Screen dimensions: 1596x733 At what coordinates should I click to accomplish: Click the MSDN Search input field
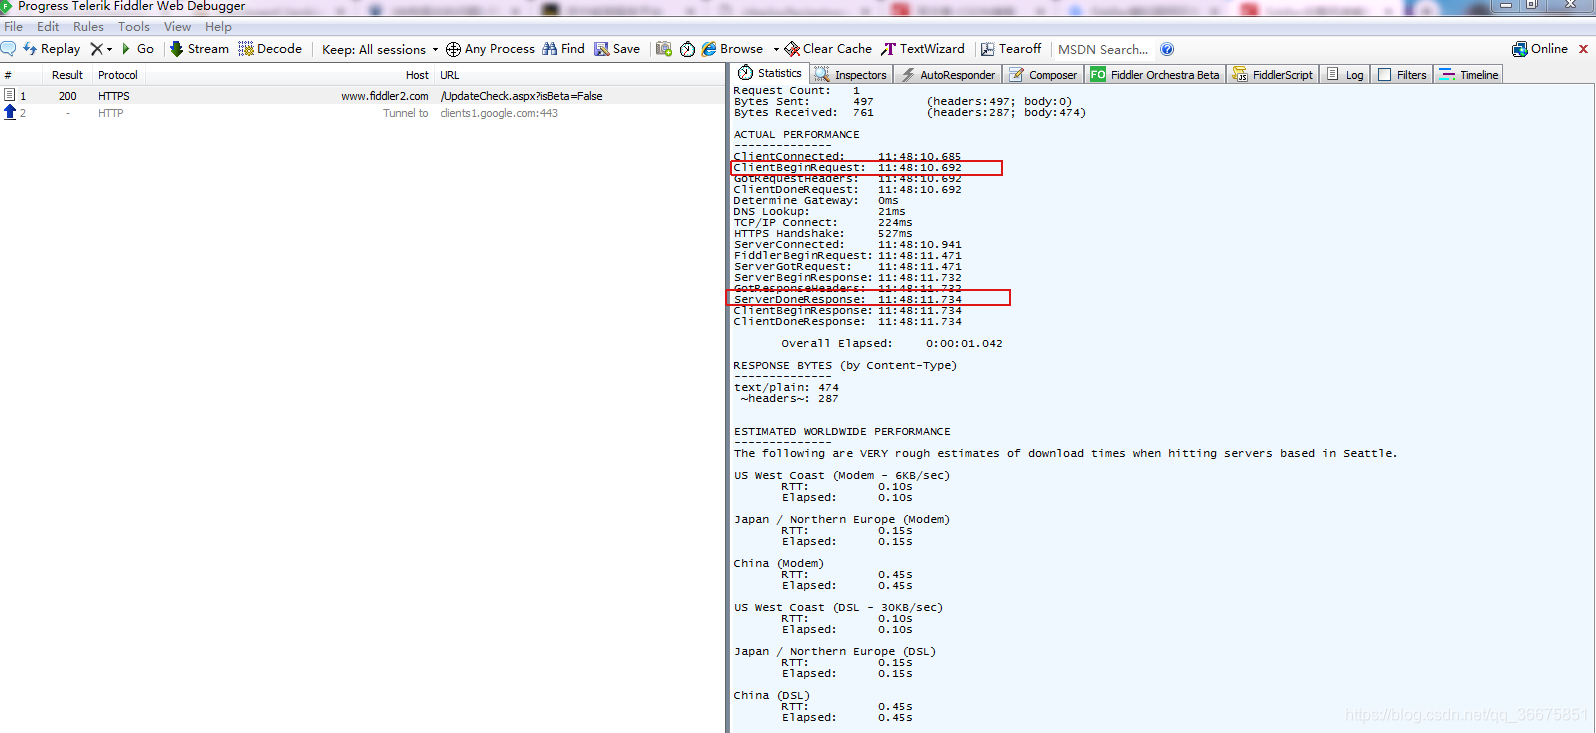[1104, 49]
